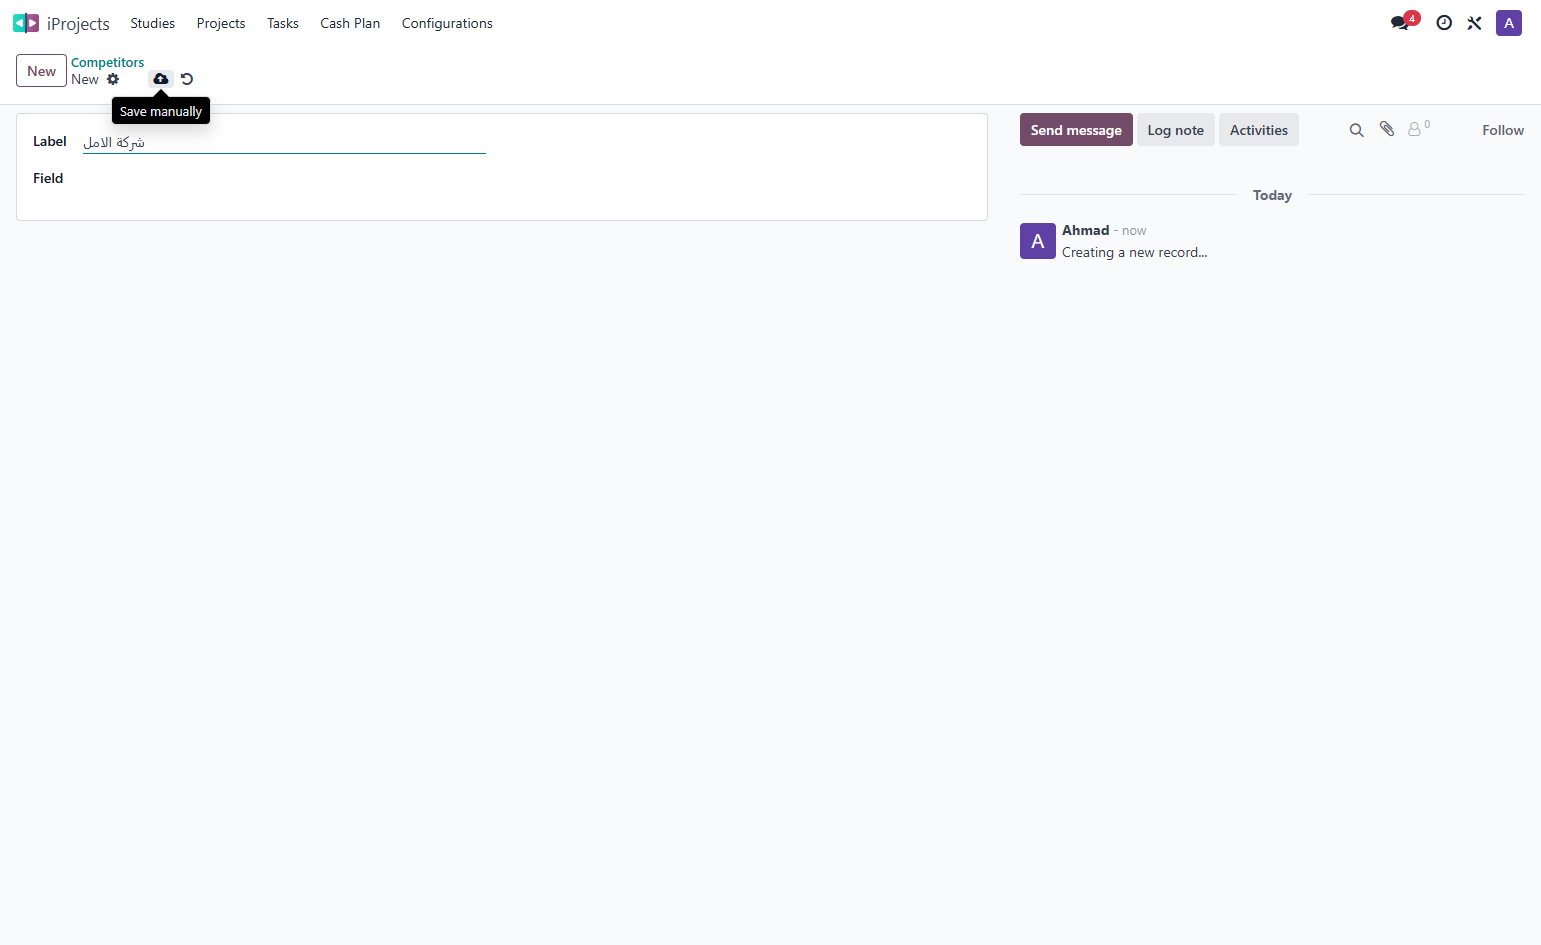Open the iProjects home title
This screenshot has width=1541, height=945.
pyautogui.click(x=78, y=23)
